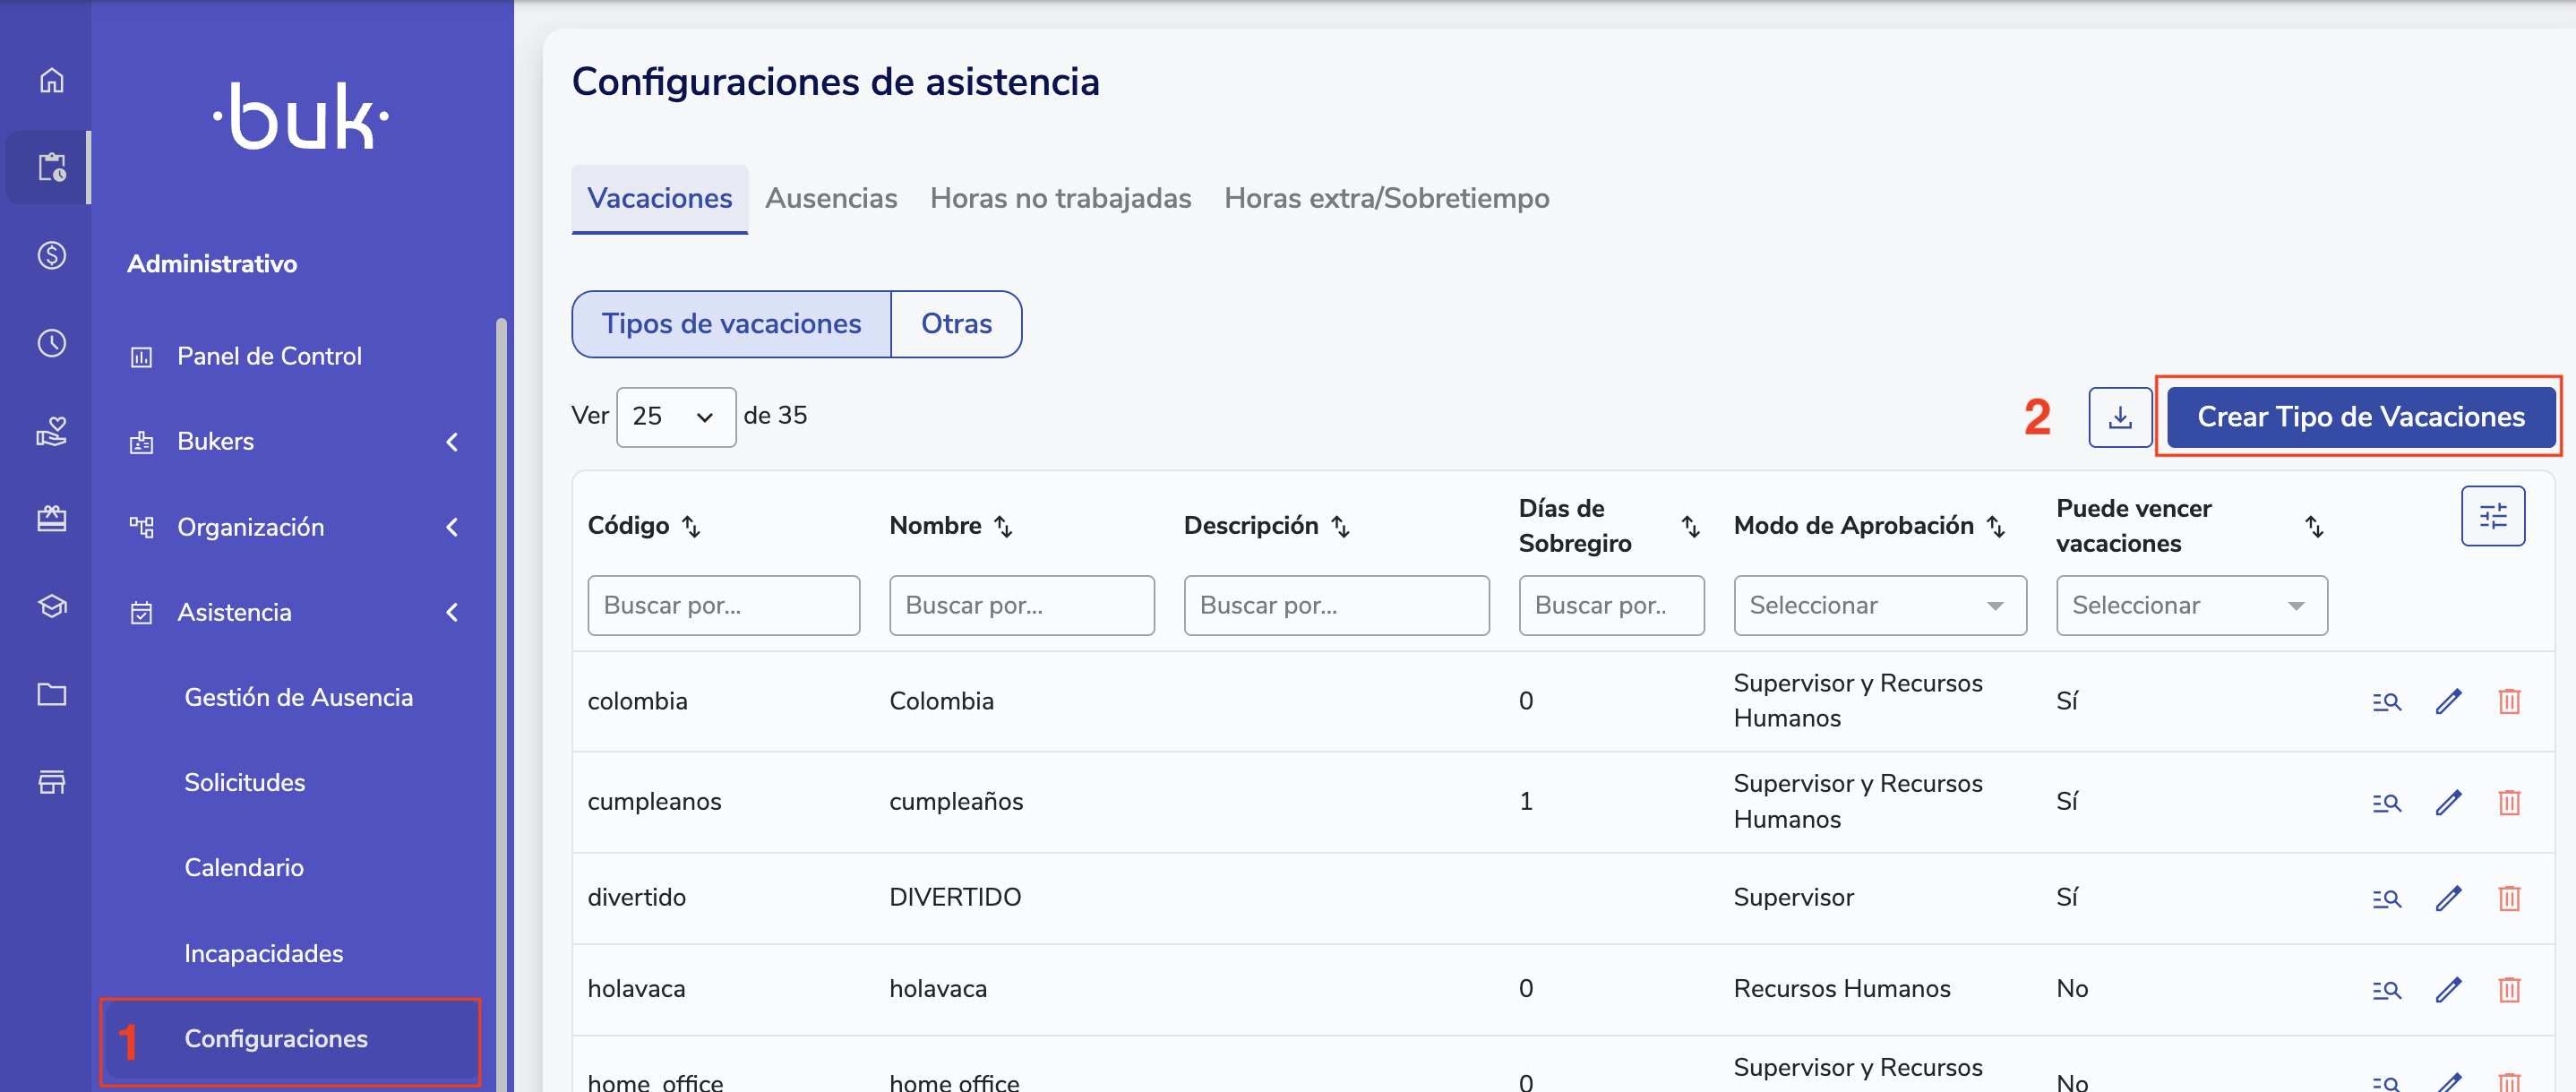Switch to the Vacaciones tab
Image resolution: width=2576 pixels, height=1092 pixels.
tap(660, 199)
